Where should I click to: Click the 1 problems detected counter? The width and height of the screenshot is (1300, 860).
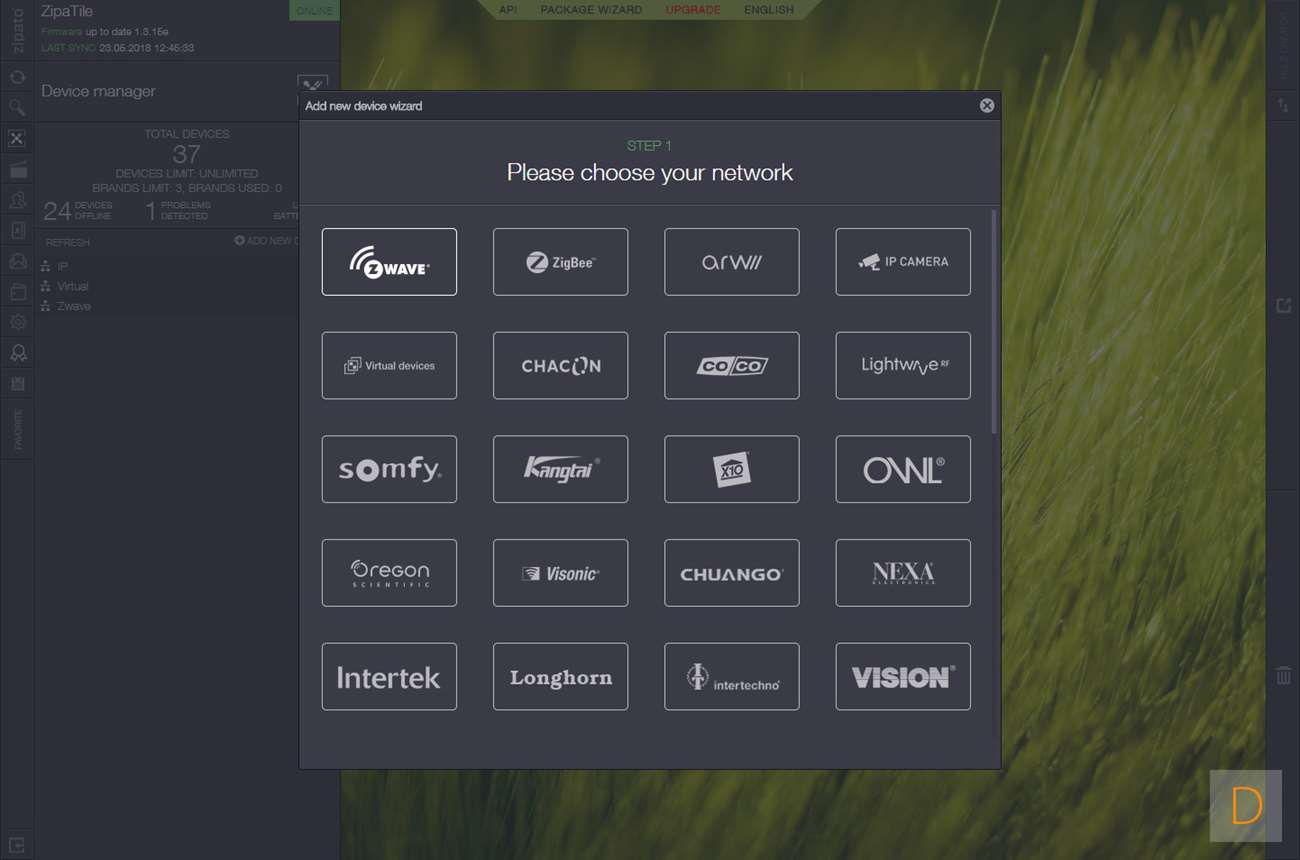pyautogui.click(x=178, y=210)
